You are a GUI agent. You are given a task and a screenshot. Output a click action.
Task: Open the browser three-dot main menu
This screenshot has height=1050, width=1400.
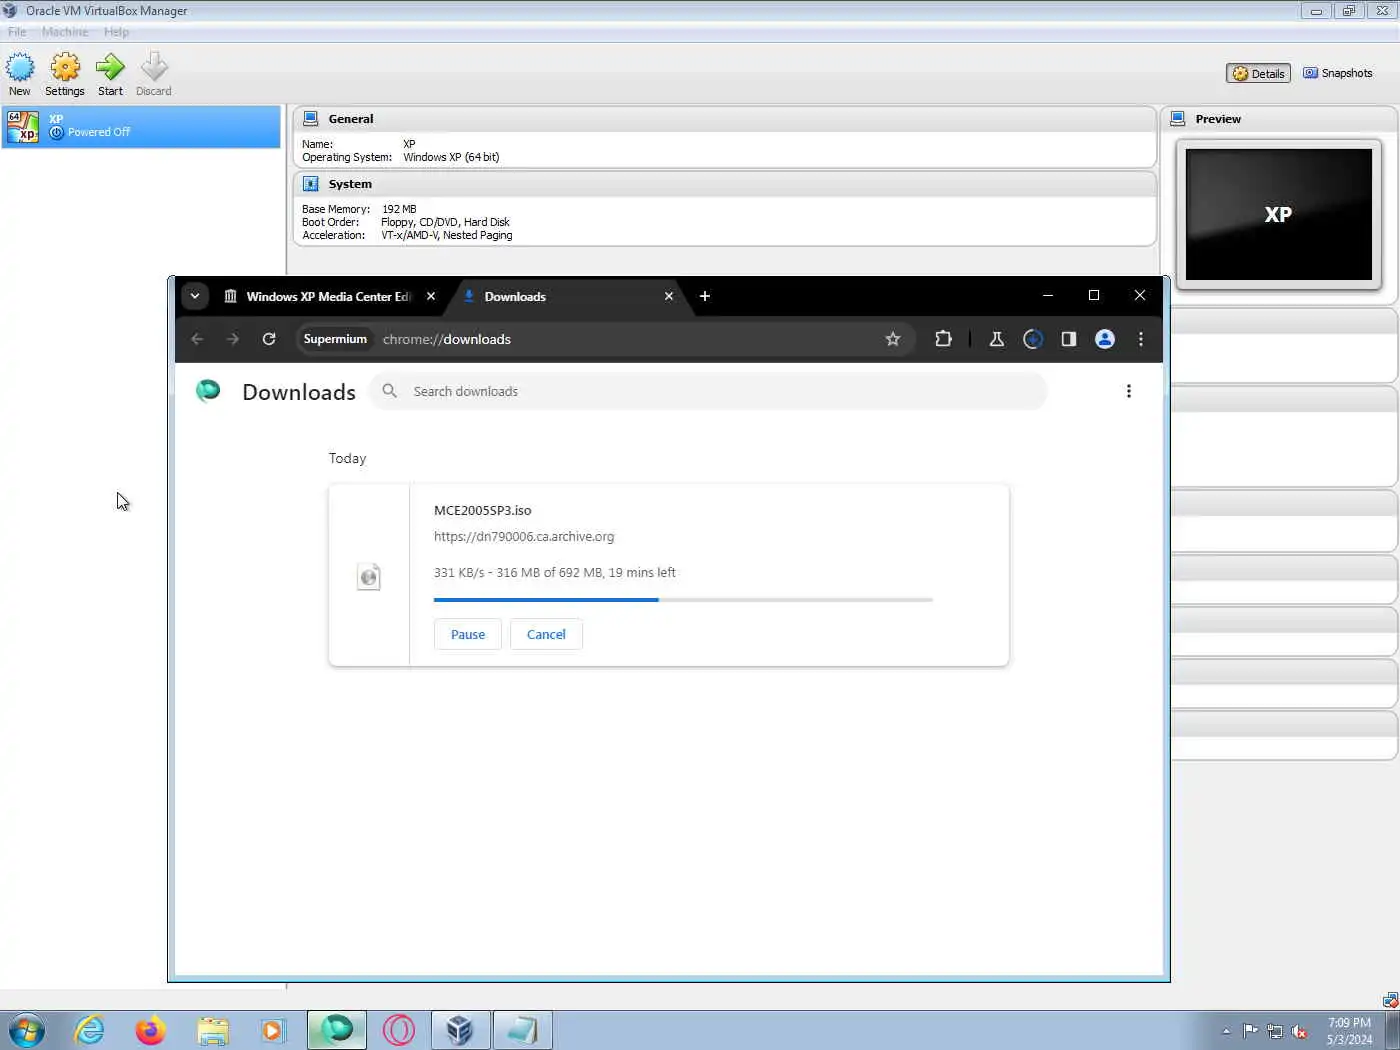pyautogui.click(x=1141, y=339)
